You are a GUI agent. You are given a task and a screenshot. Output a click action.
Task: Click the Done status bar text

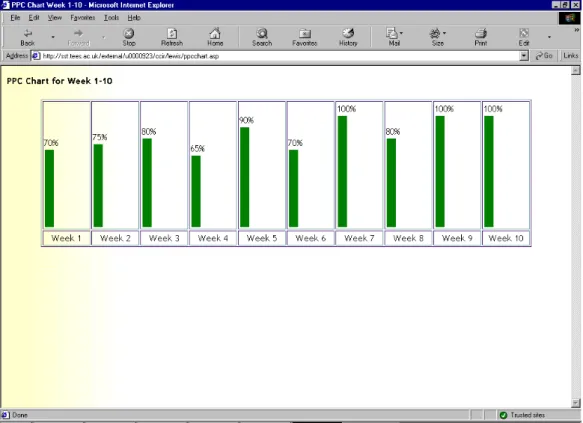pyautogui.click(x=20, y=415)
